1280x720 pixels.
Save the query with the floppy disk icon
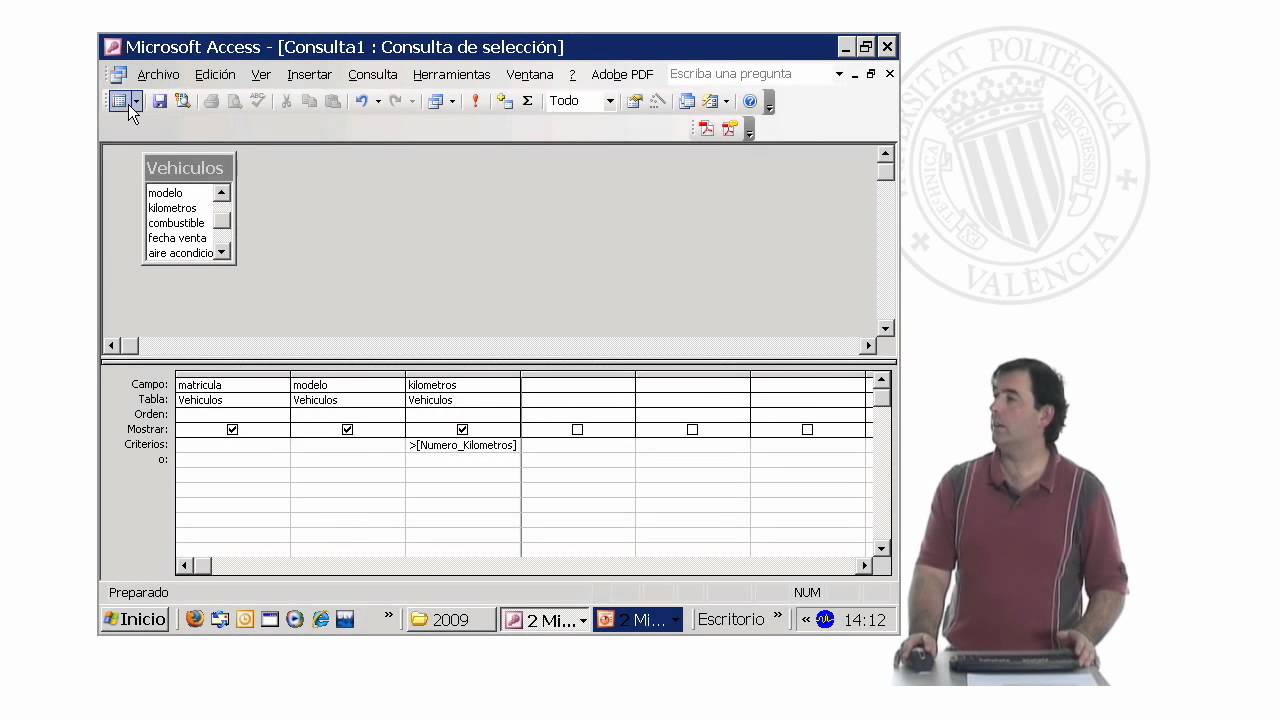click(159, 101)
